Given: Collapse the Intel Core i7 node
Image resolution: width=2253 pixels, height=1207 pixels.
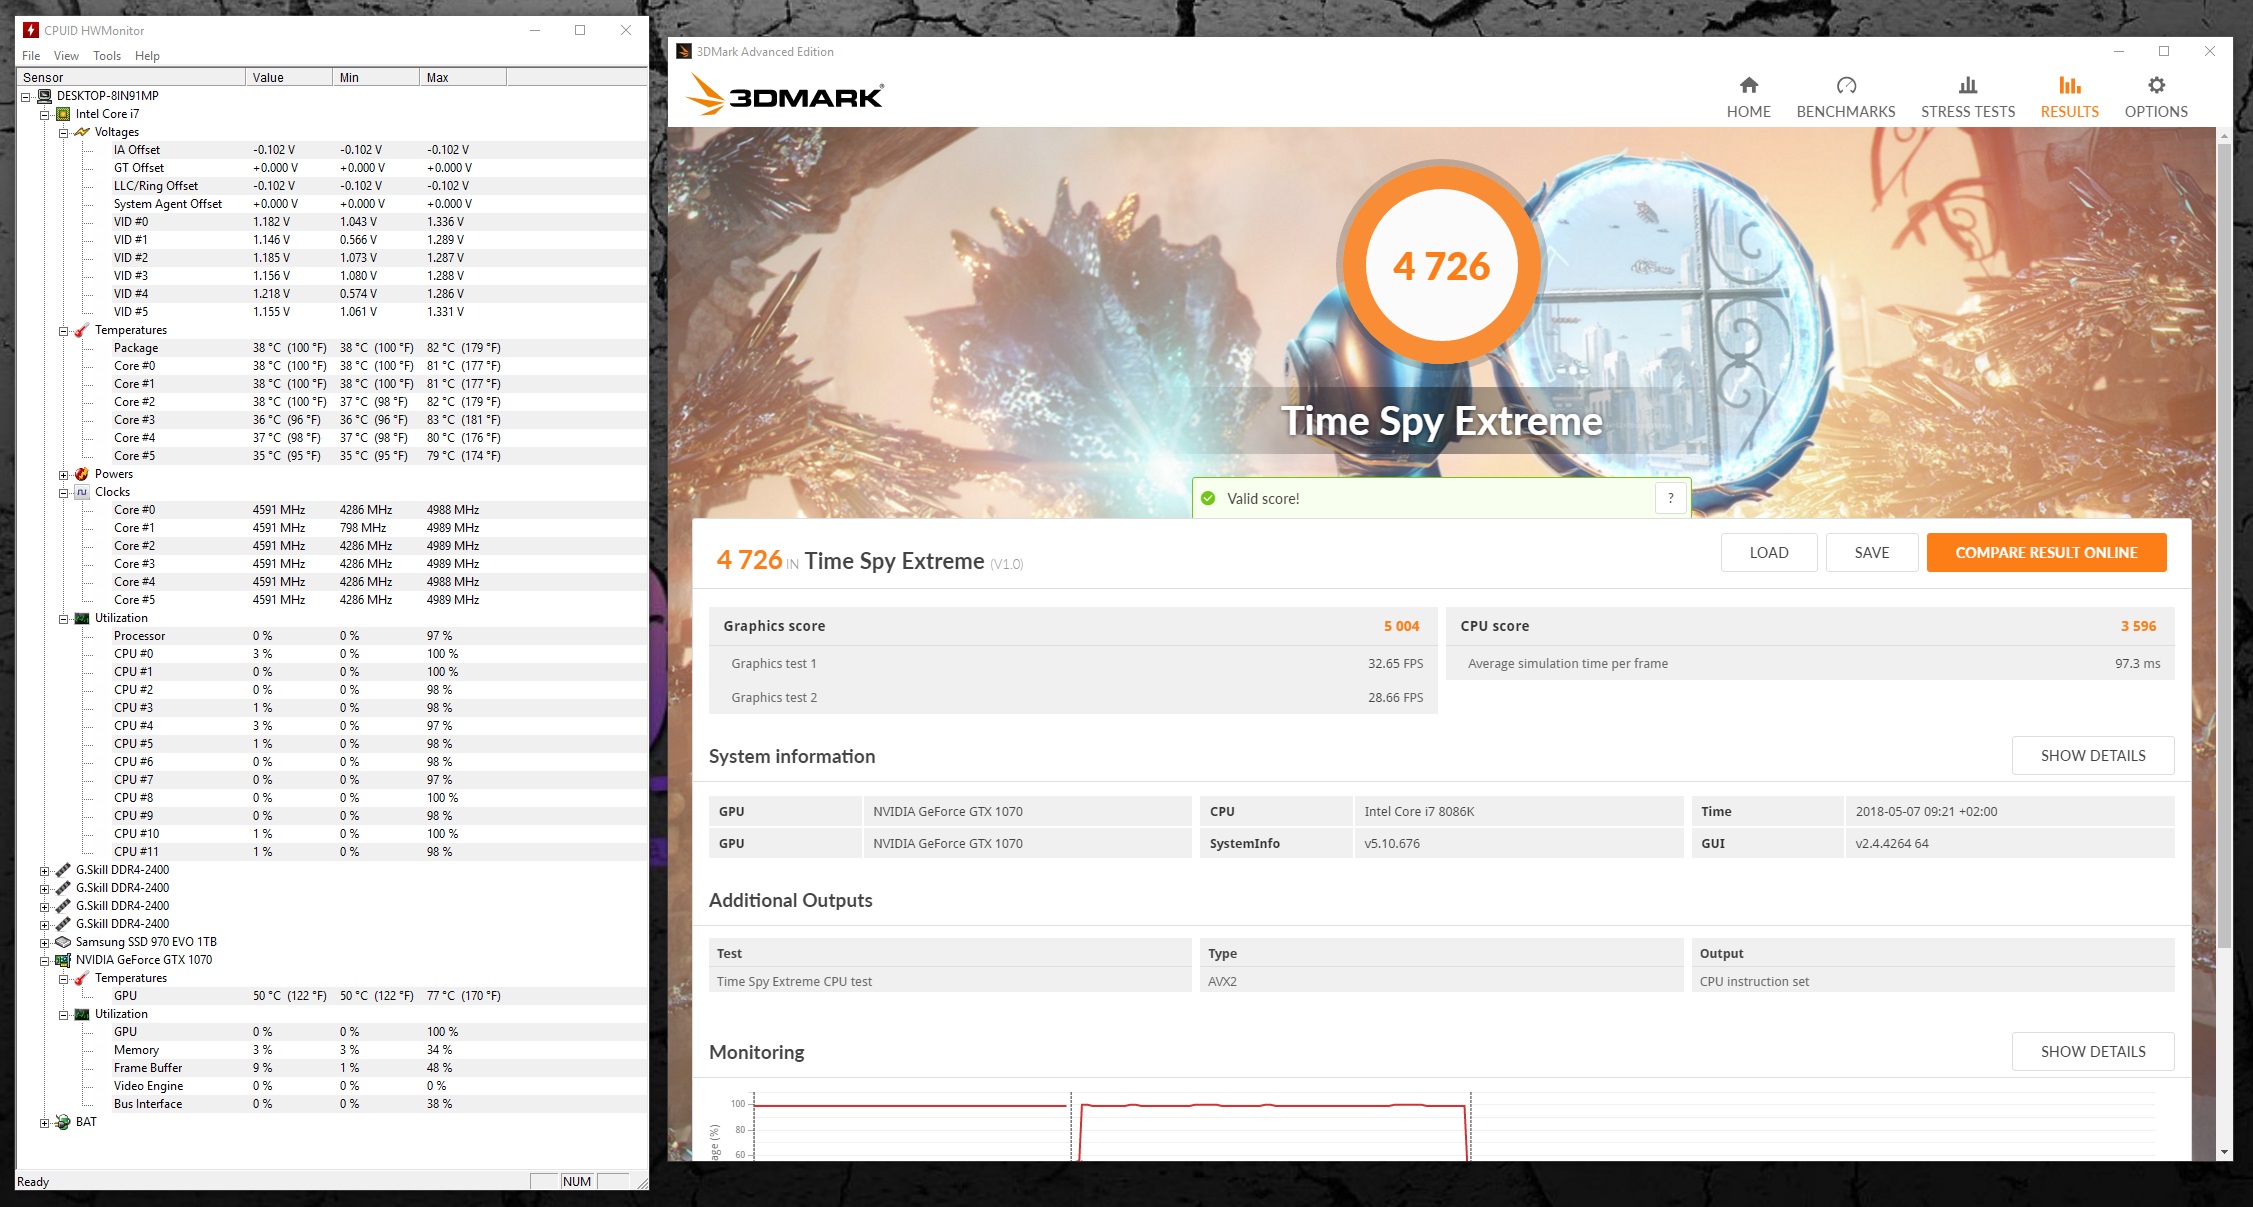Looking at the screenshot, I should [44, 115].
